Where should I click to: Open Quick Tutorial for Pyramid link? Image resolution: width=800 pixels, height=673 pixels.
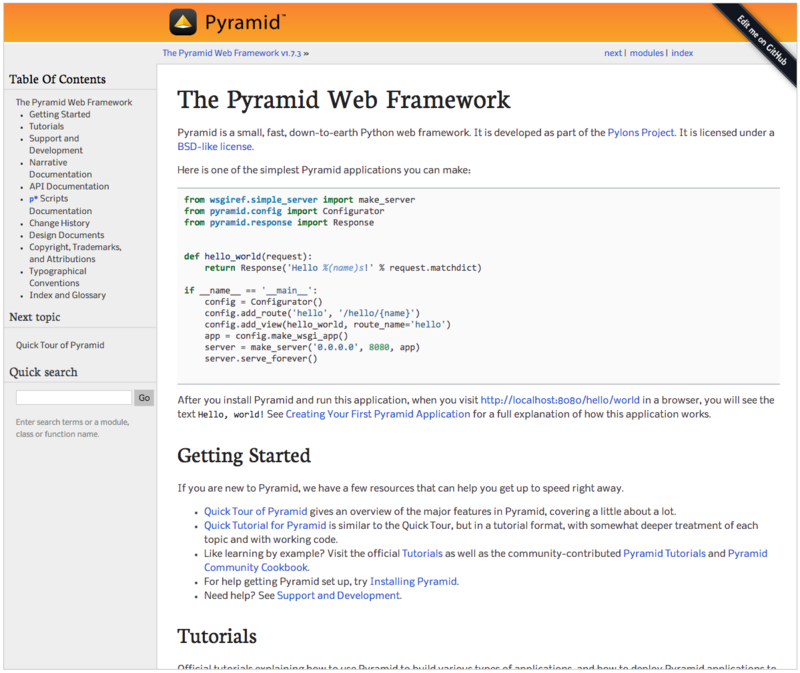(x=265, y=526)
